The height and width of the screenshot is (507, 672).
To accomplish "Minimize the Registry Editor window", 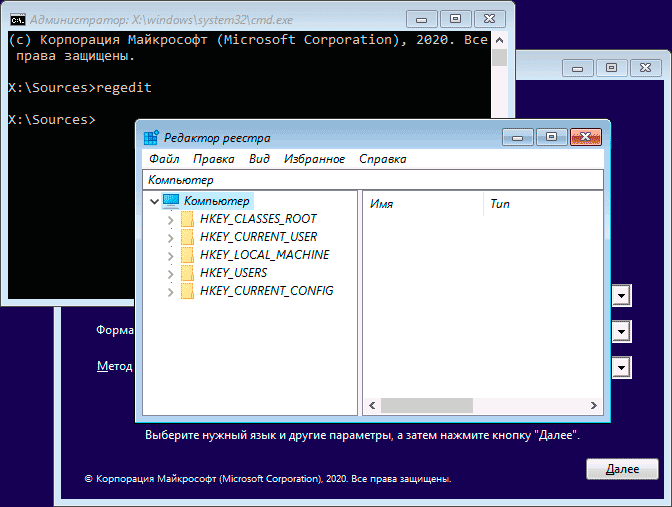I will (518, 137).
